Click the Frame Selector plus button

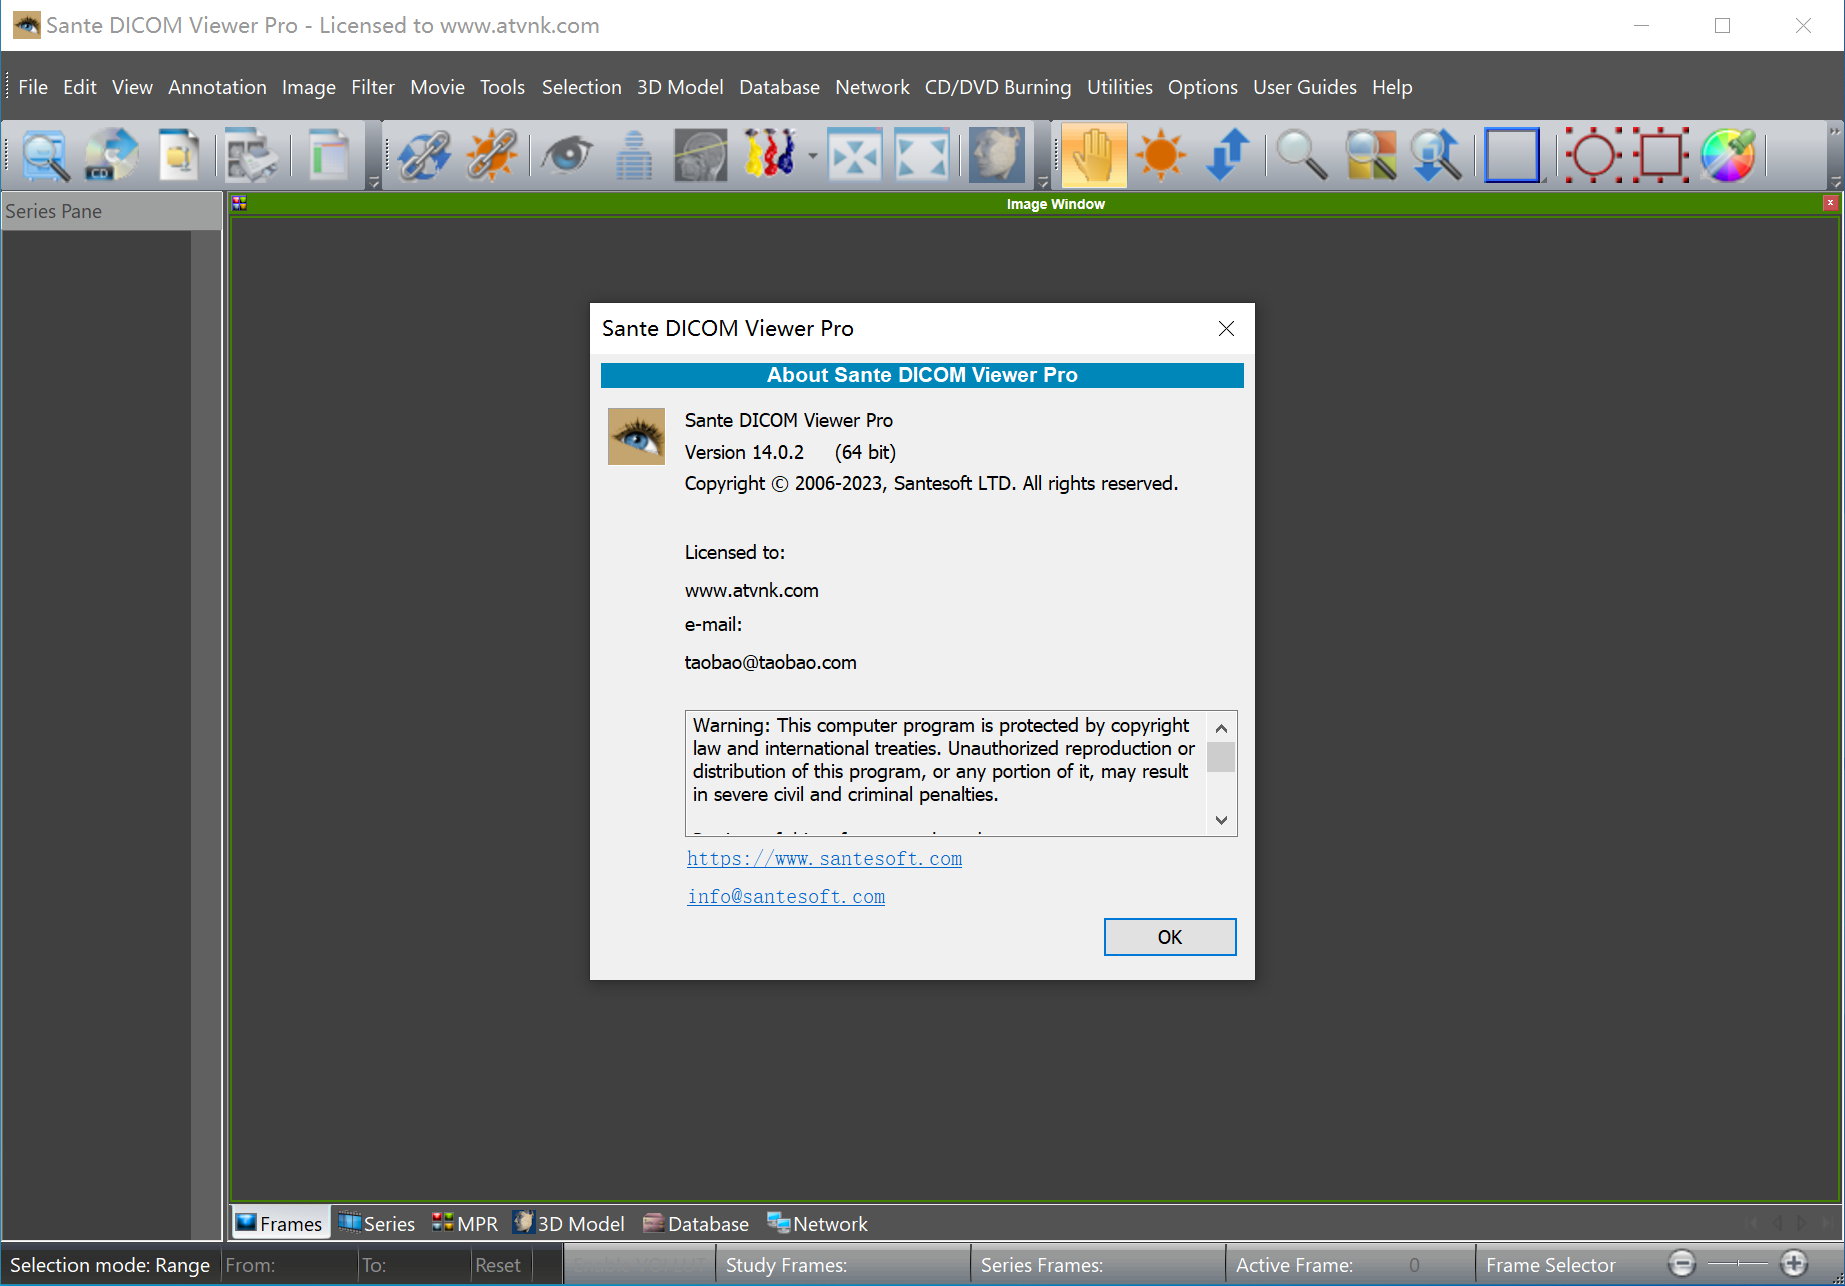coord(1795,1264)
